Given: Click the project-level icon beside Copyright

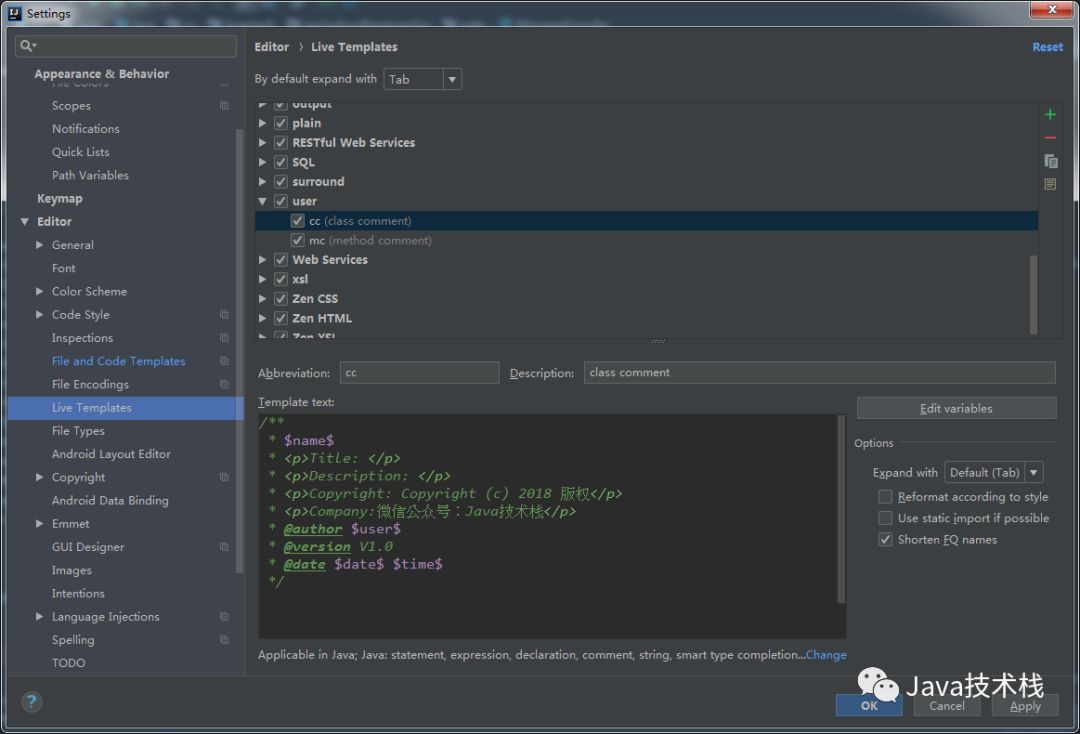Looking at the screenshot, I should click(x=224, y=477).
